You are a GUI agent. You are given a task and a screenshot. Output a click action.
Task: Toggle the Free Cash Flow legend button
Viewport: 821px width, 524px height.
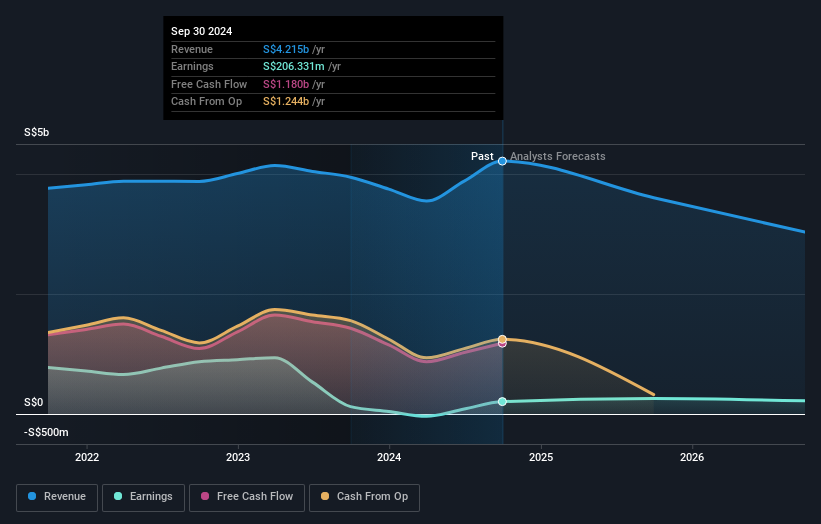(x=247, y=497)
